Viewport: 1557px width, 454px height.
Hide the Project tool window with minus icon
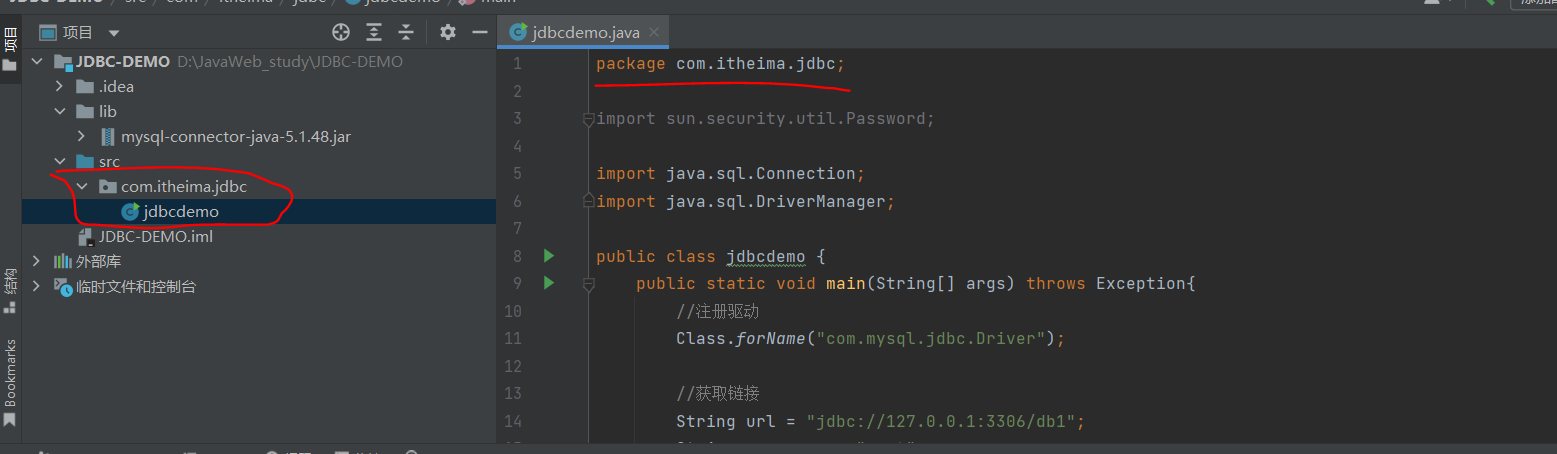tap(480, 33)
